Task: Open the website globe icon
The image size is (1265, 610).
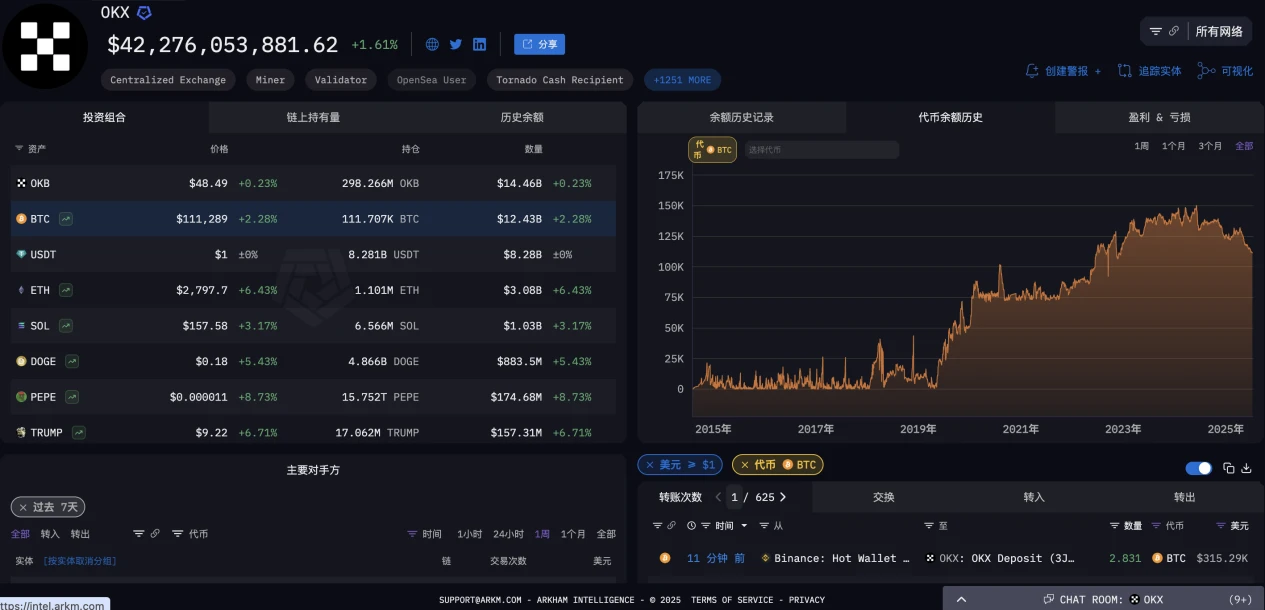Action: tap(432, 44)
